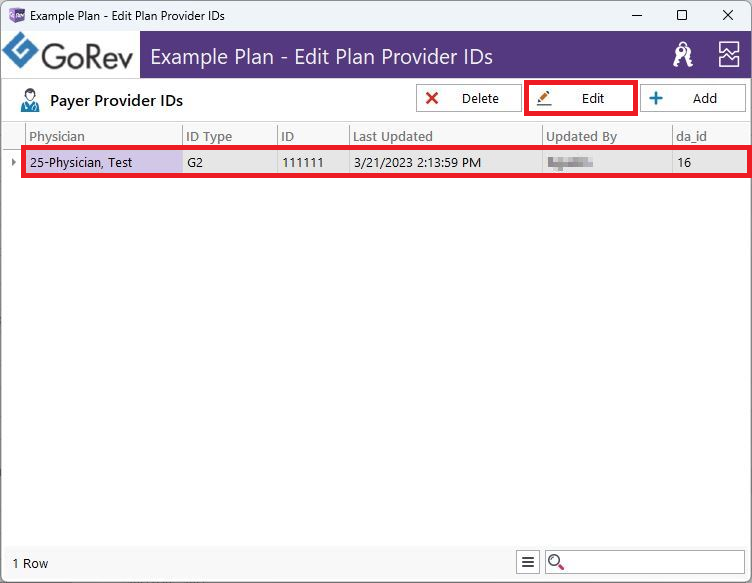This screenshot has width=752, height=583.
Task: Sort by the ID Type column header
Action: (230, 137)
